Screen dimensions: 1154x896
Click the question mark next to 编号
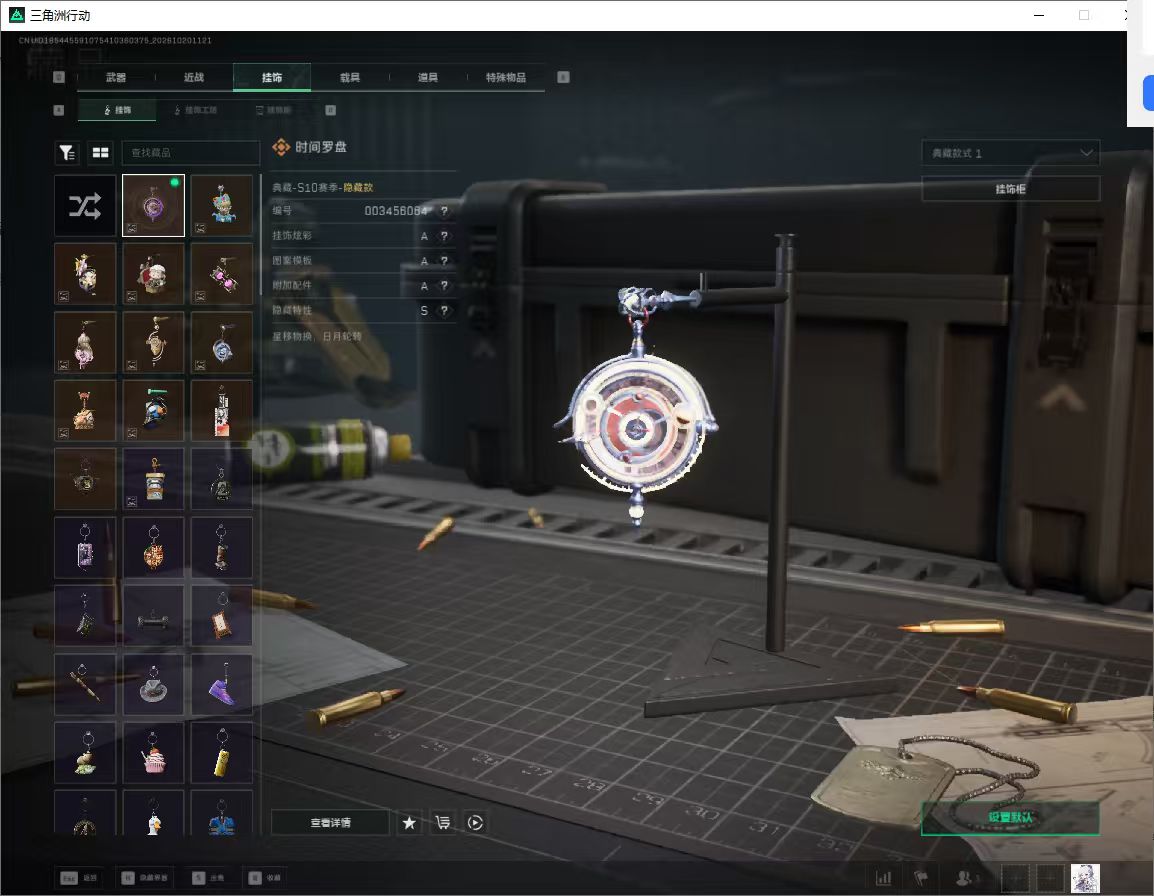click(x=444, y=211)
